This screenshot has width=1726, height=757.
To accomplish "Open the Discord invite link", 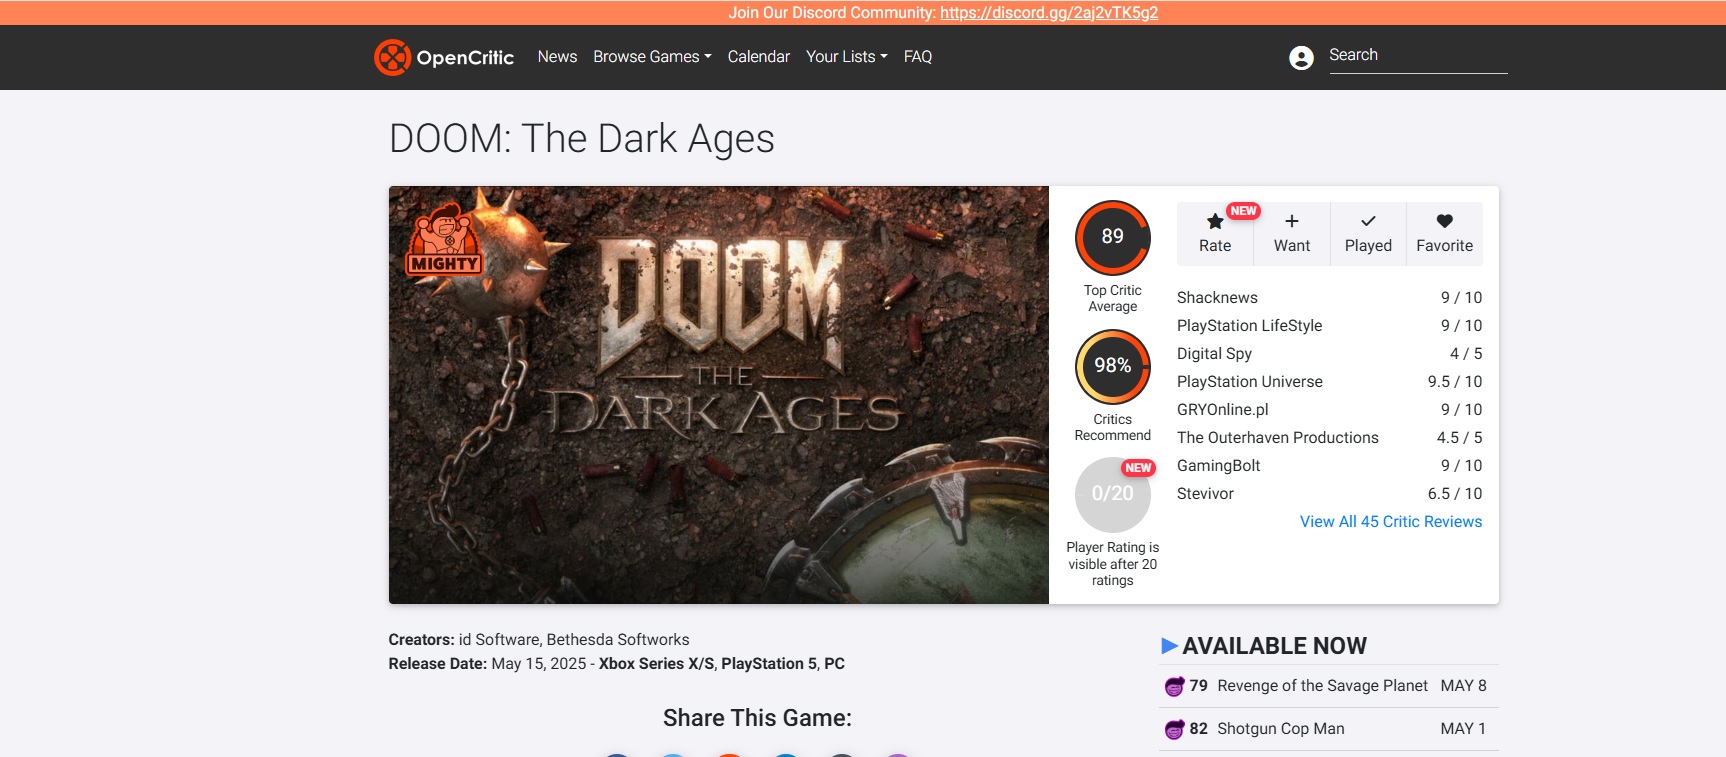I will click(1049, 13).
